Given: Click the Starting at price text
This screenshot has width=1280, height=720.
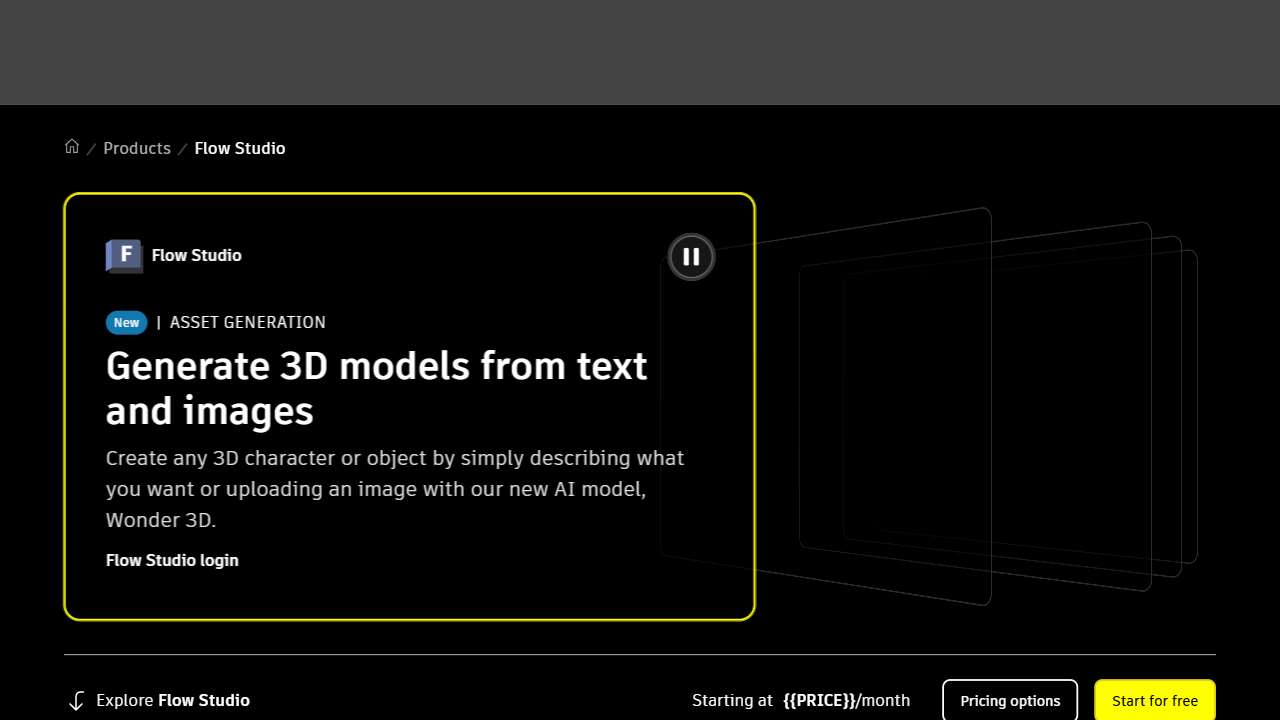Looking at the screenshot, I should pyautogui.click(x=732, y=700).
